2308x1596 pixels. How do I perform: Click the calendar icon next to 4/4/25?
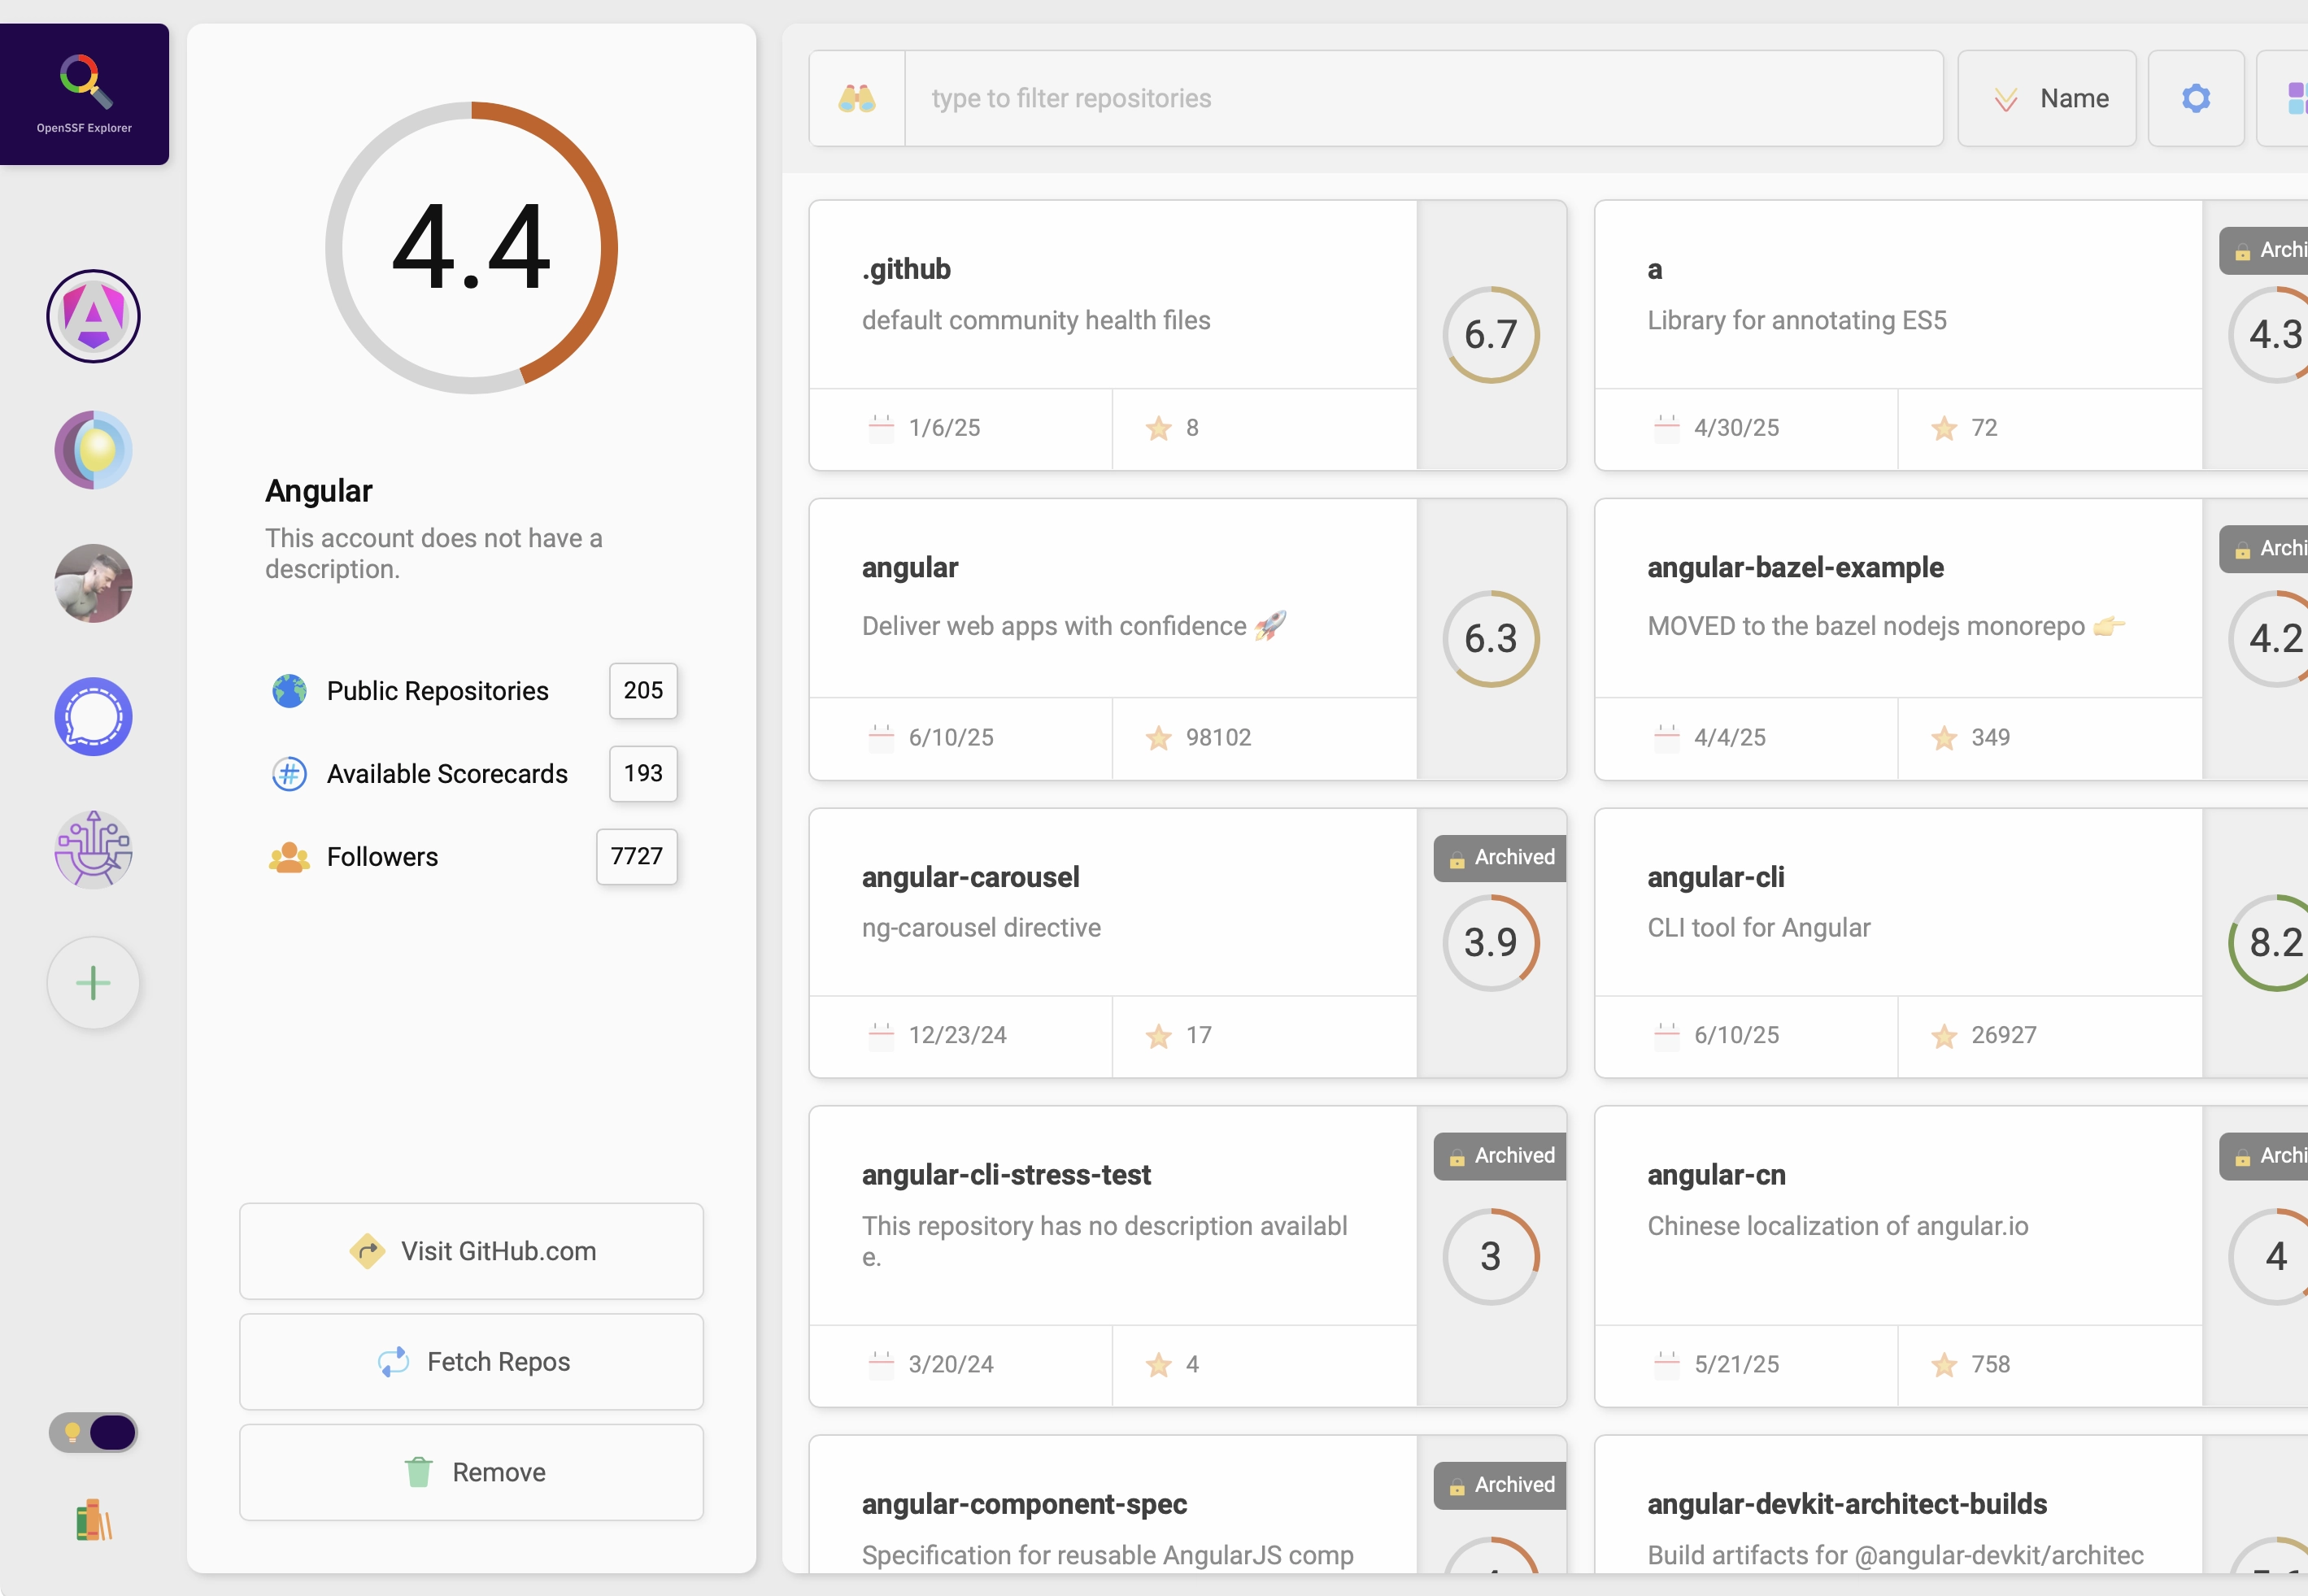(x=1667, y=738)
